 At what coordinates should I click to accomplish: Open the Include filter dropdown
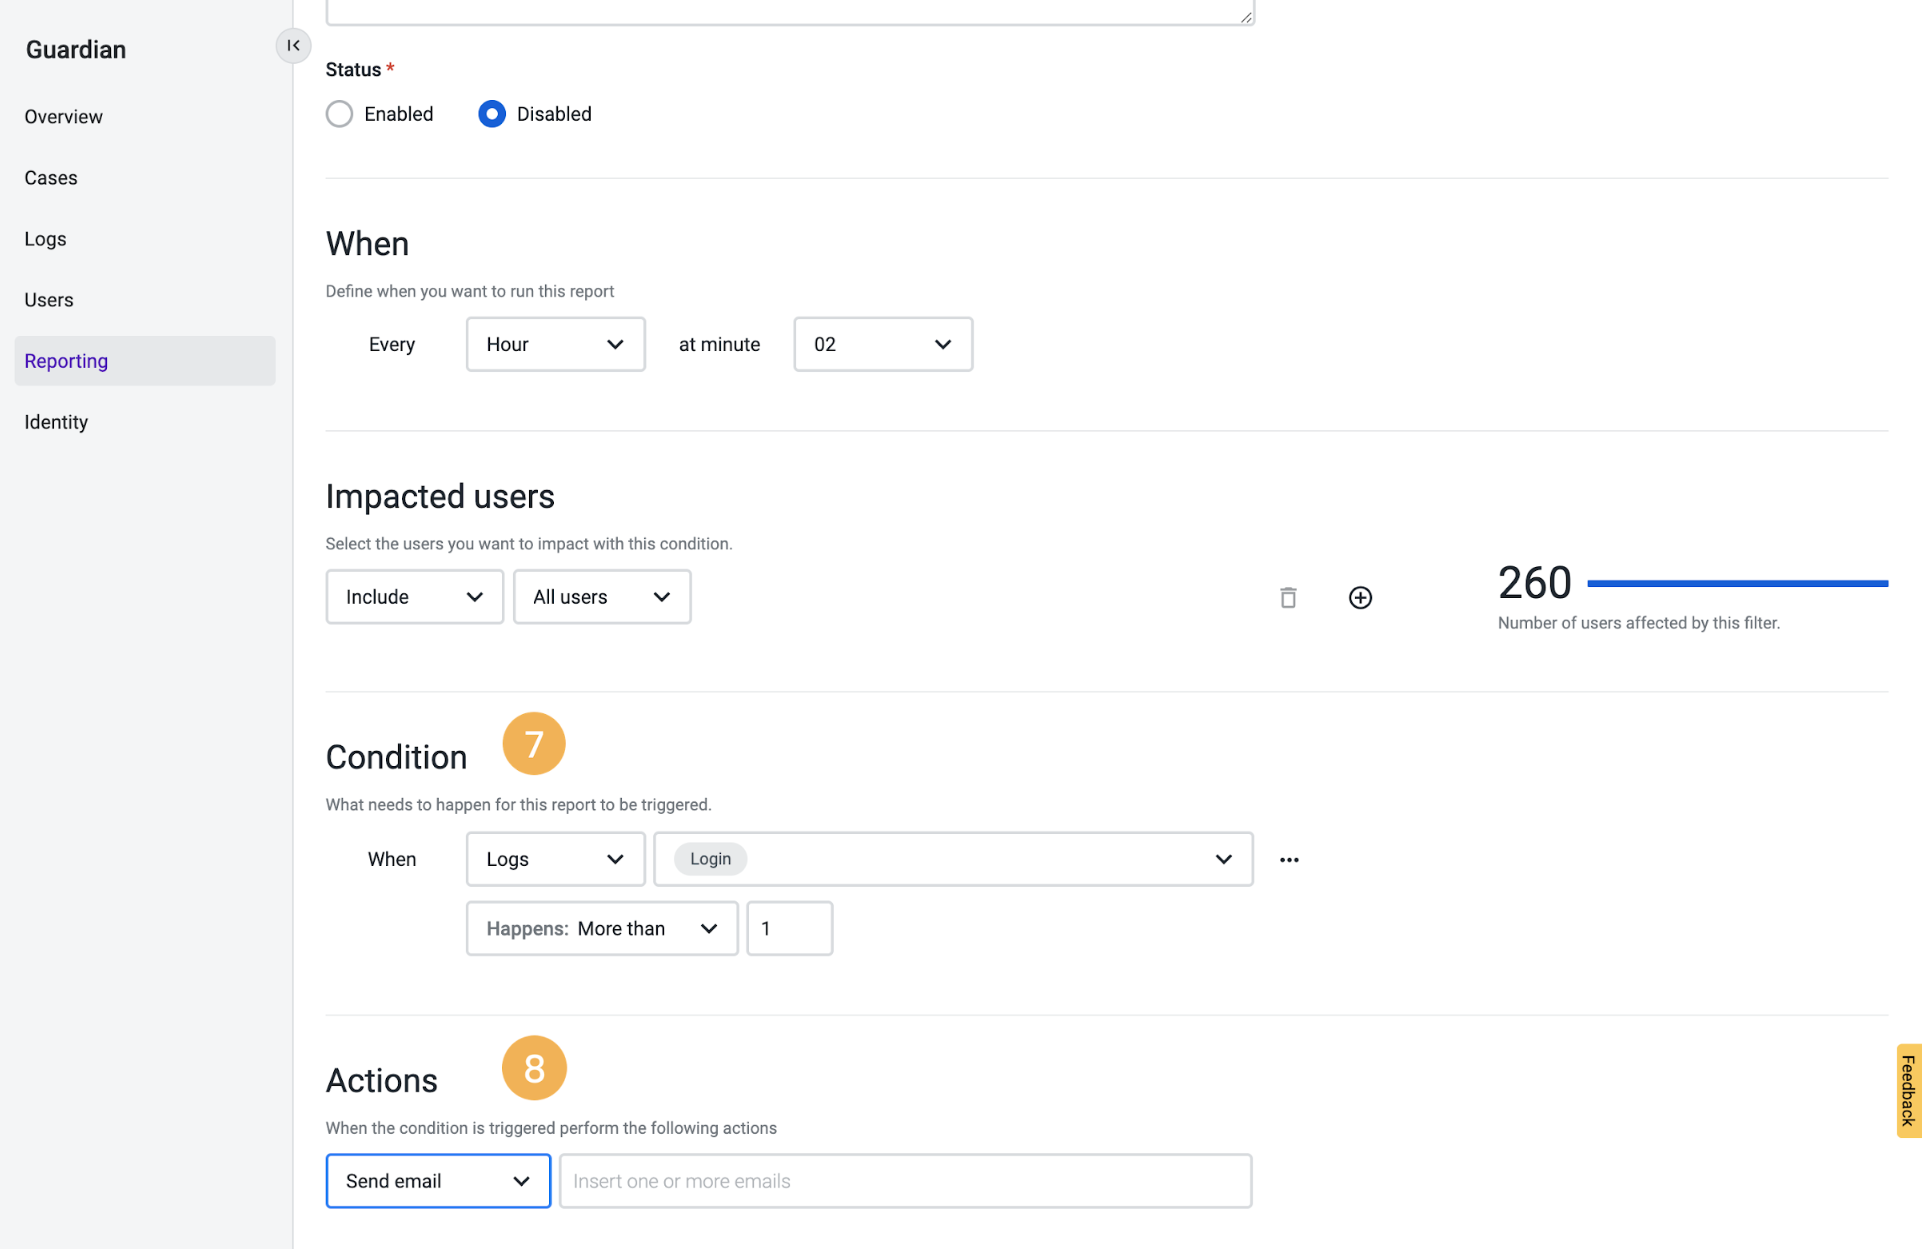[414, 597]
